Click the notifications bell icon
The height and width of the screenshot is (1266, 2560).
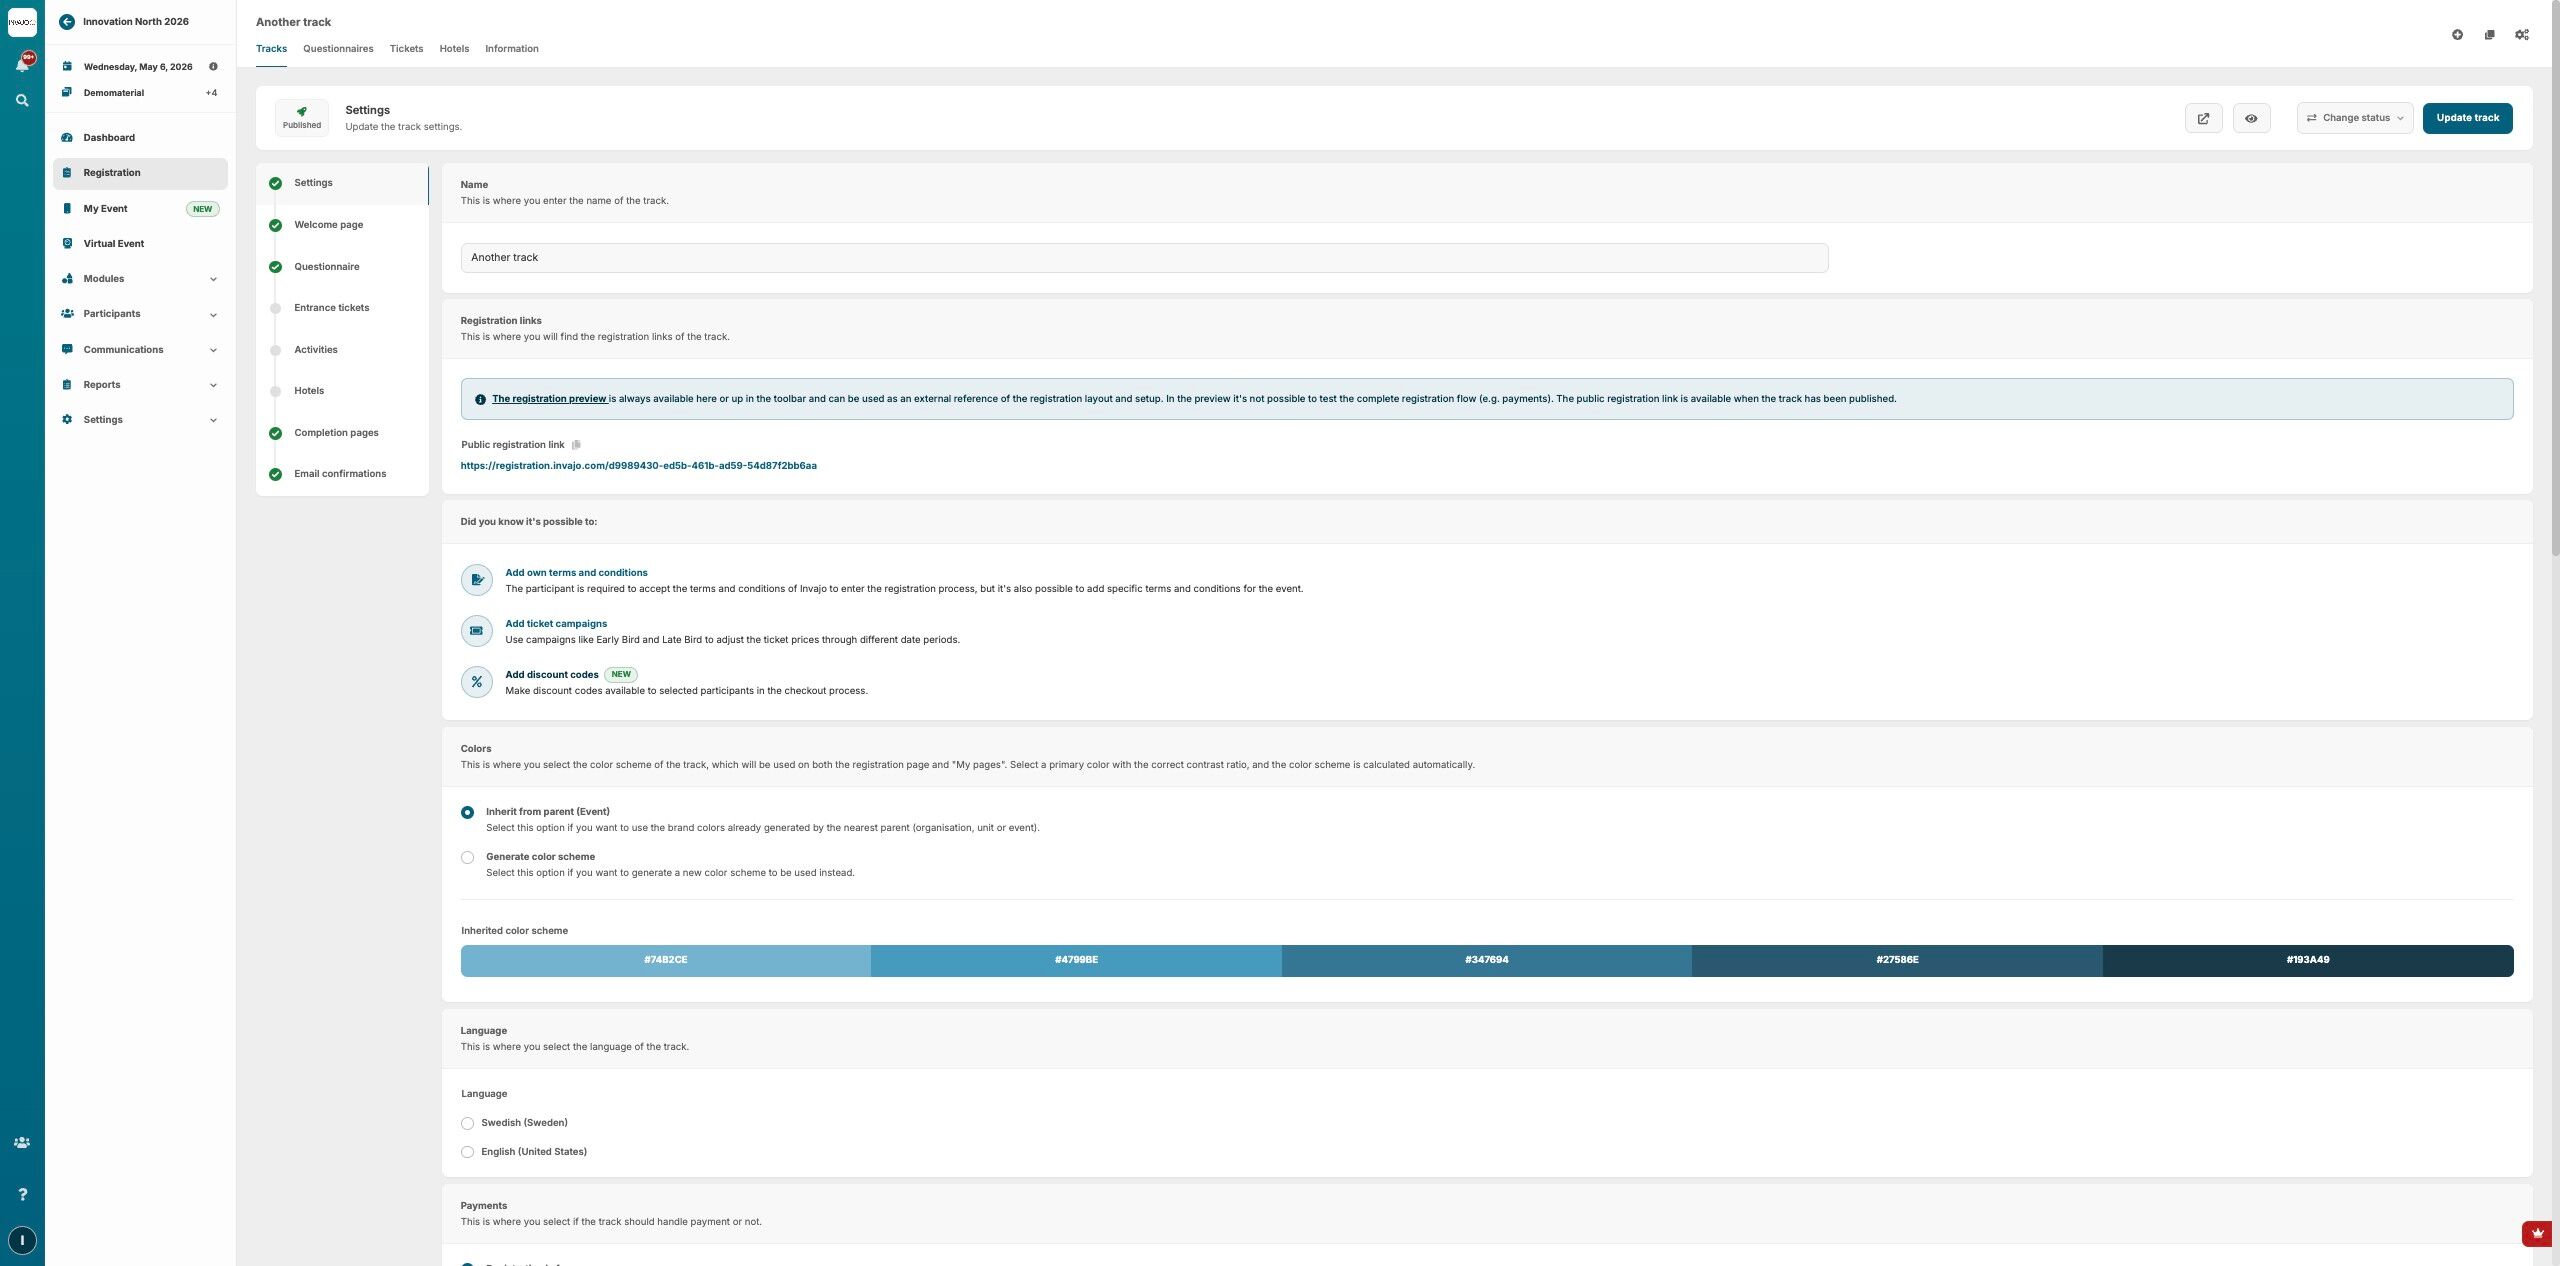[22, 64]
